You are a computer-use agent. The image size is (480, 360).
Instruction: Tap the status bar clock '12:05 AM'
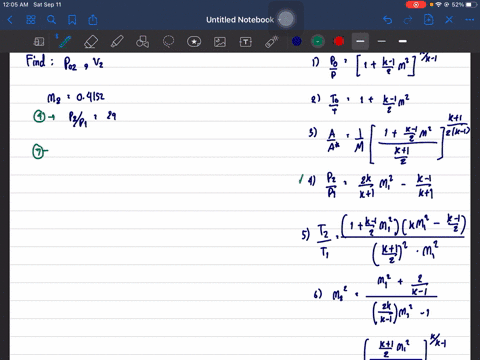[15, 5]
